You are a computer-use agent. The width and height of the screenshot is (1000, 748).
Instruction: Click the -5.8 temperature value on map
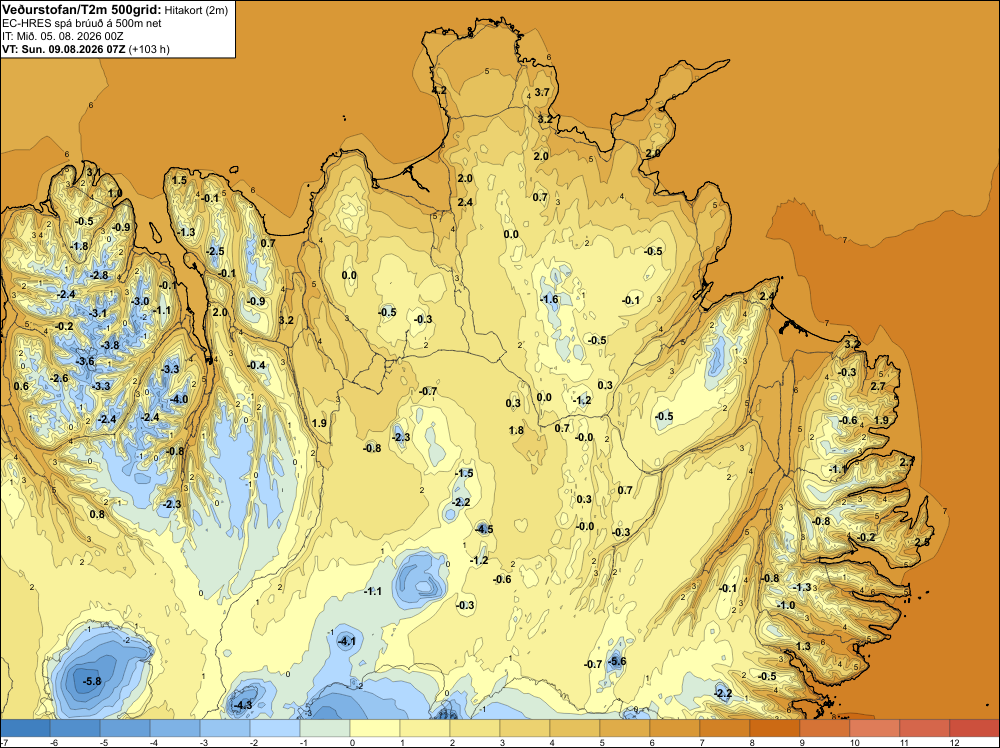(x=92, y=681)
